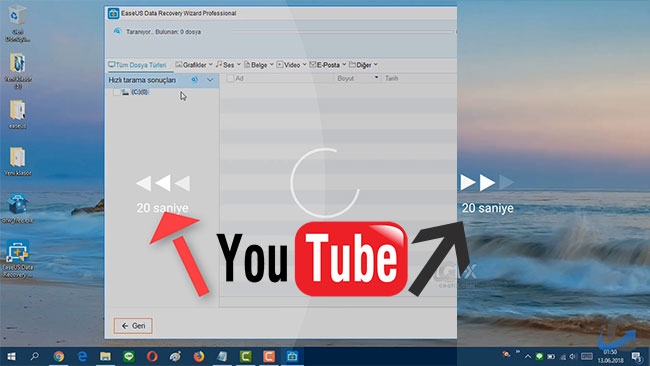
Task: Click the scanning magnifier icon beside Taranıyor
Action: pos(117,32)
